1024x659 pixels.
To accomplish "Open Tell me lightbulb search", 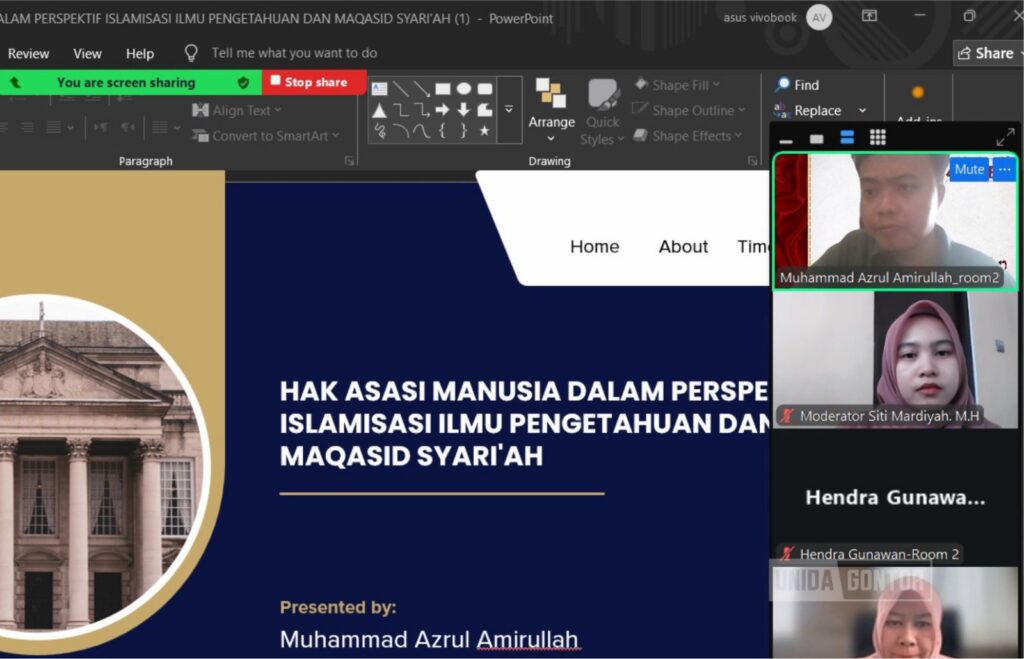I will tap(191, 53).
